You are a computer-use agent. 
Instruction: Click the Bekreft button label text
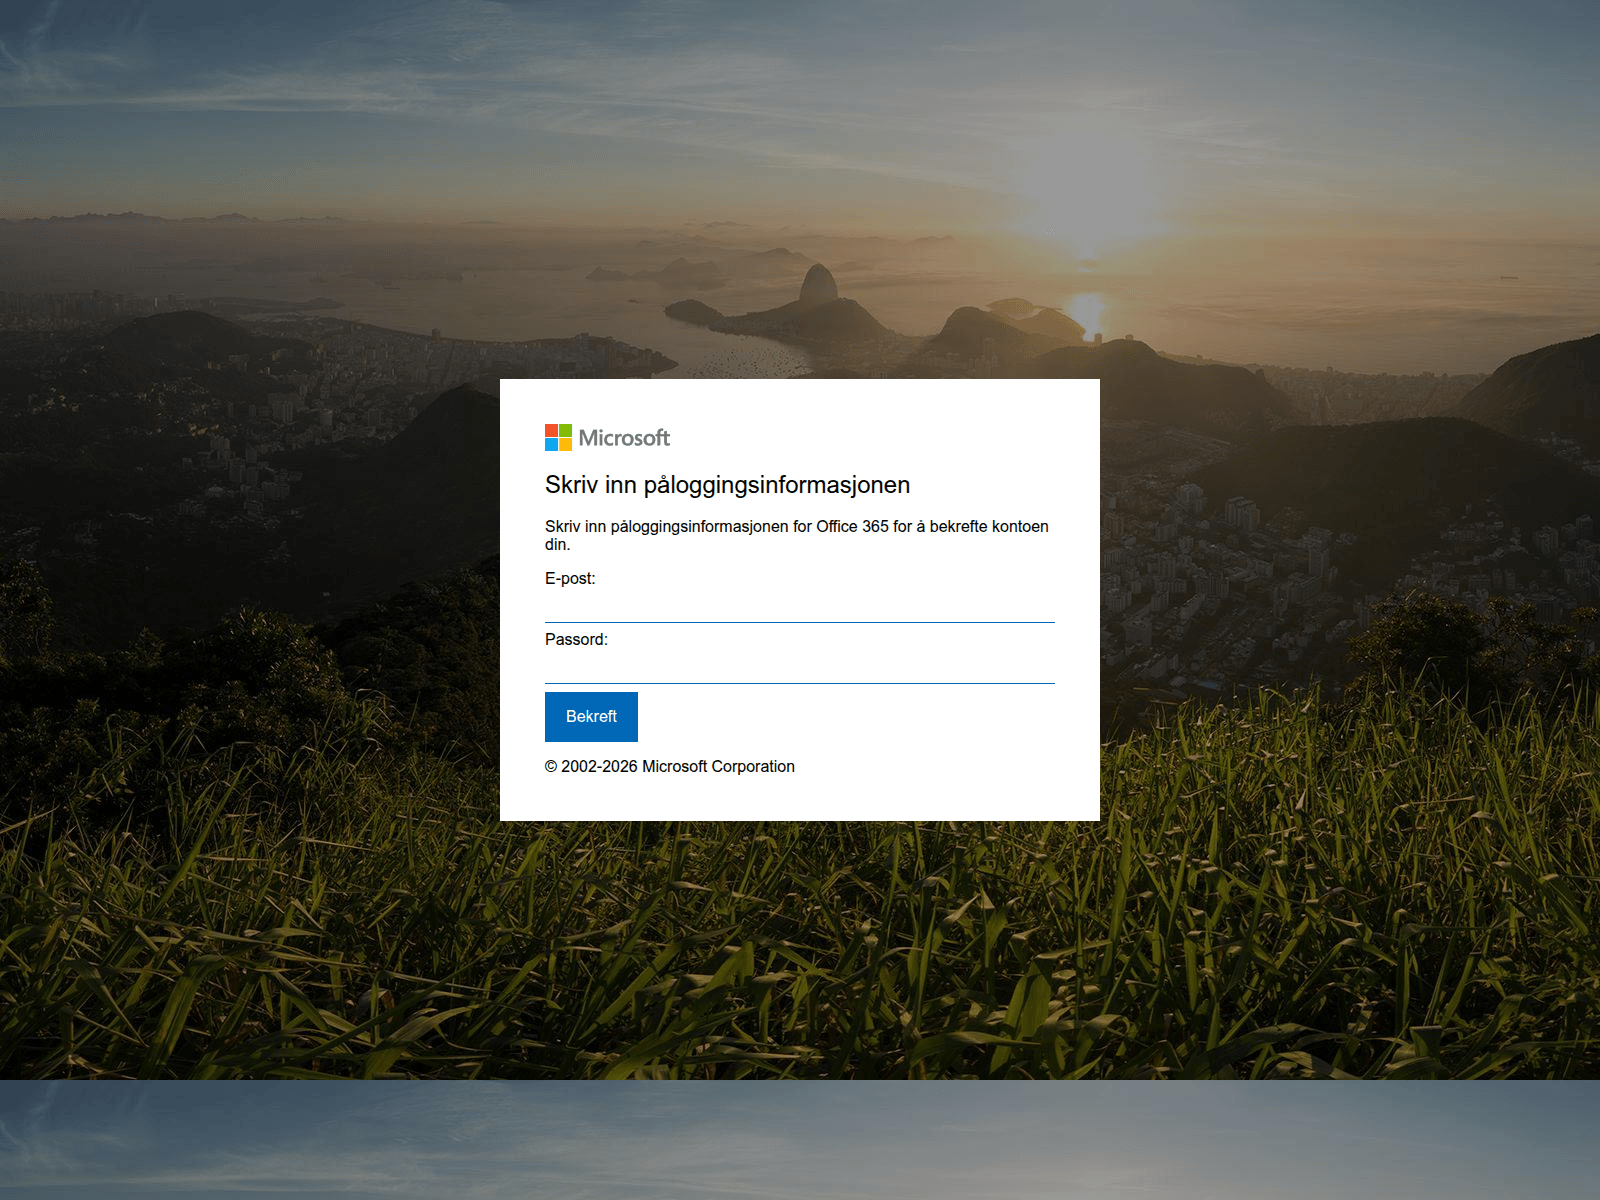coord(591,716)
